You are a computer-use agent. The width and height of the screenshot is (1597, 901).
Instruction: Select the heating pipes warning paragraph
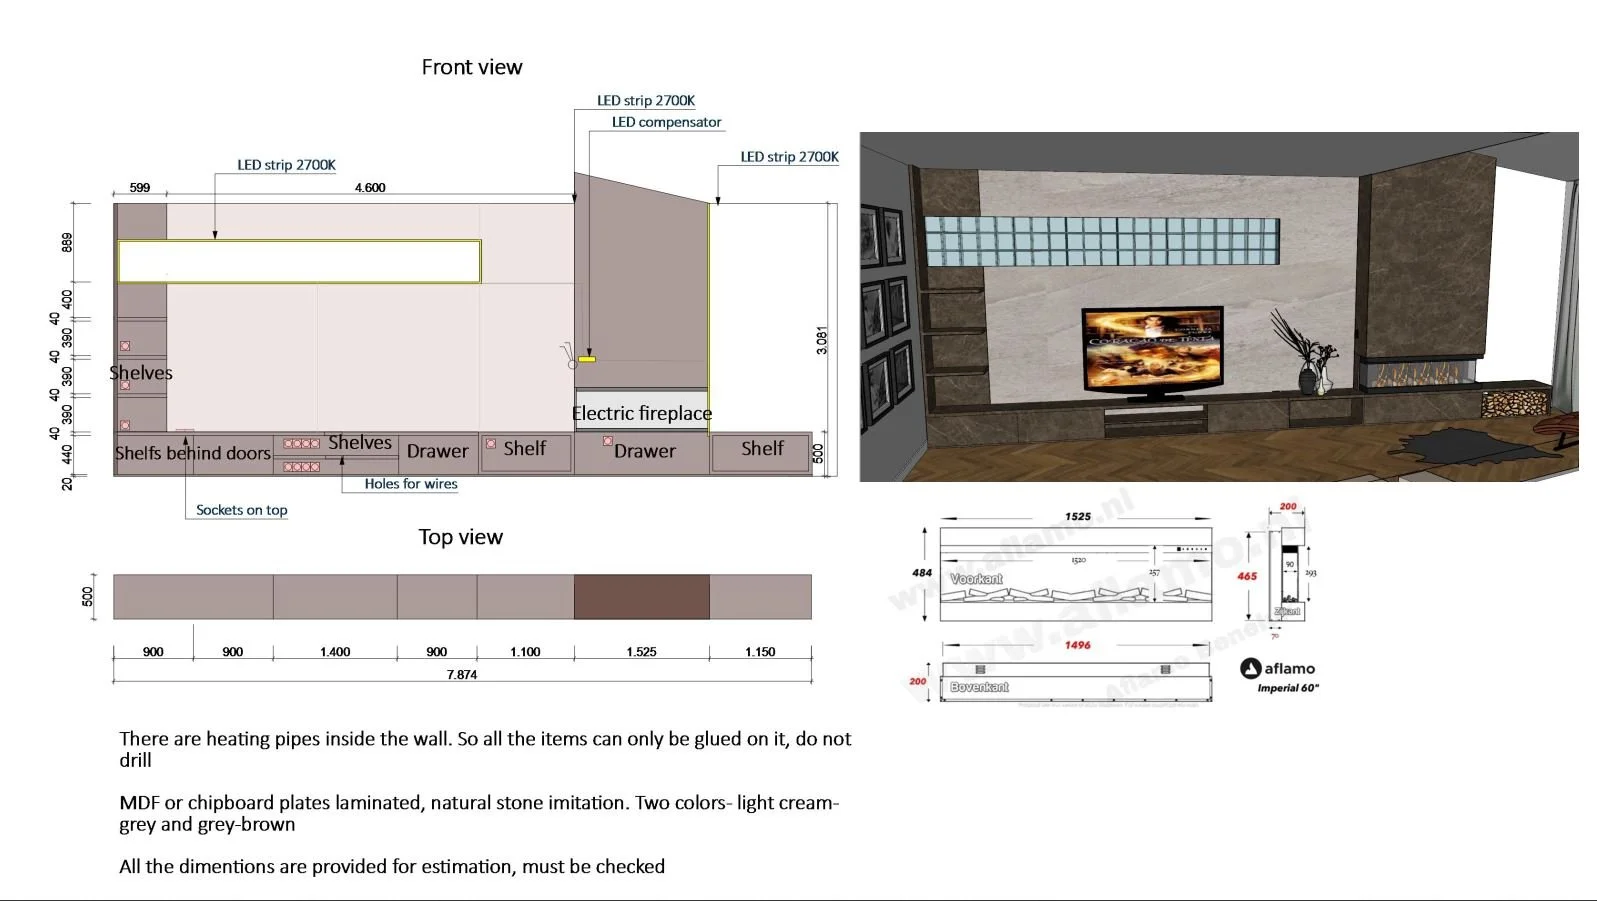pos(485,749)
